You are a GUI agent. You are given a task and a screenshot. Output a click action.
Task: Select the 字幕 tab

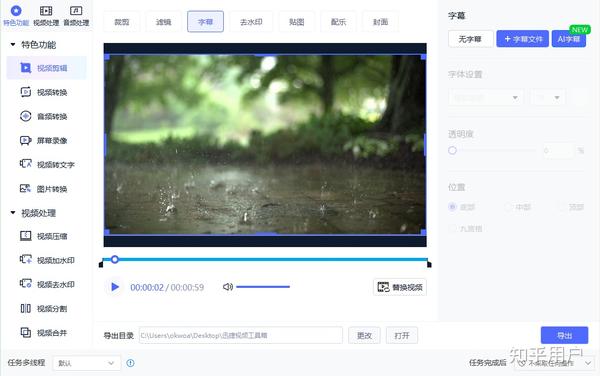click(205, 22)
